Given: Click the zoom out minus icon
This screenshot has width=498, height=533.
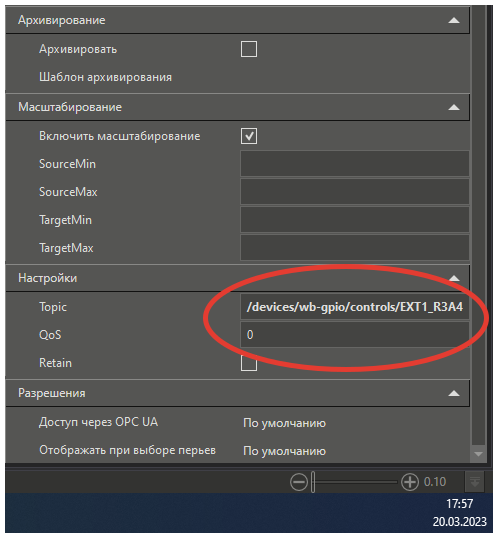Looking at the screenshot, I should [x=299, y=482].
